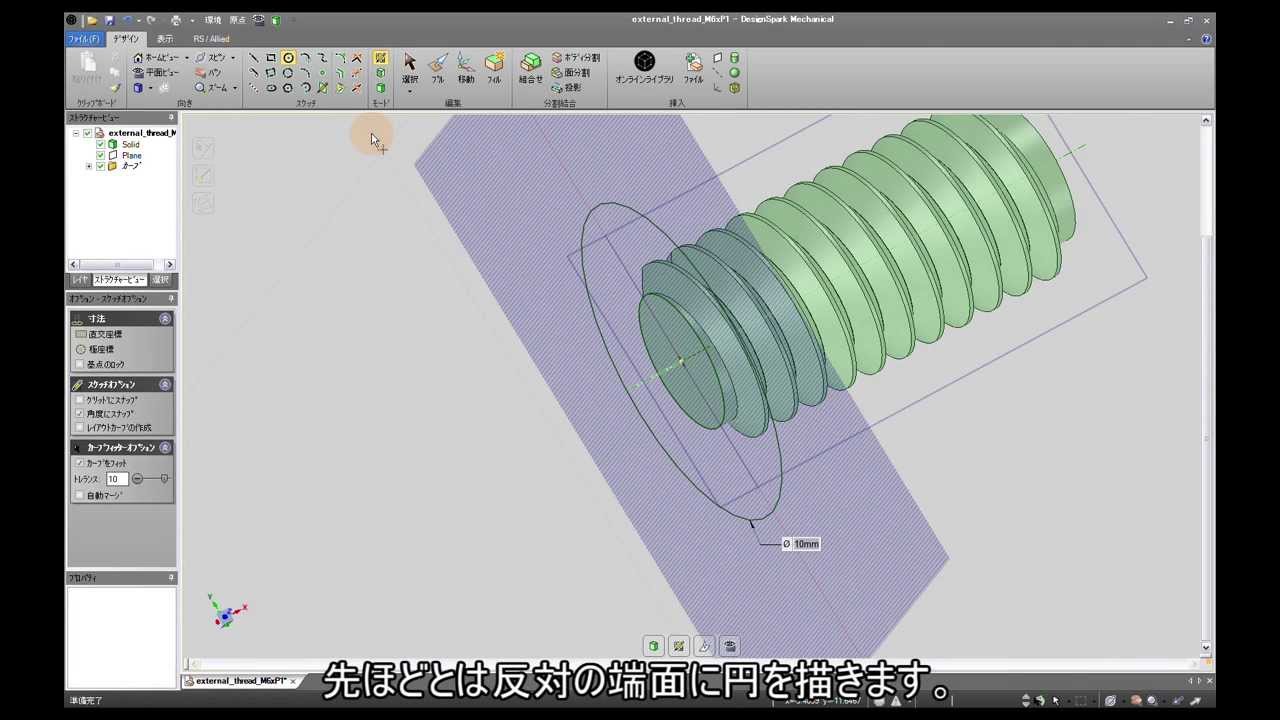
Task: Click the トレランス tolerance slider
Action: tap(151, 479)
